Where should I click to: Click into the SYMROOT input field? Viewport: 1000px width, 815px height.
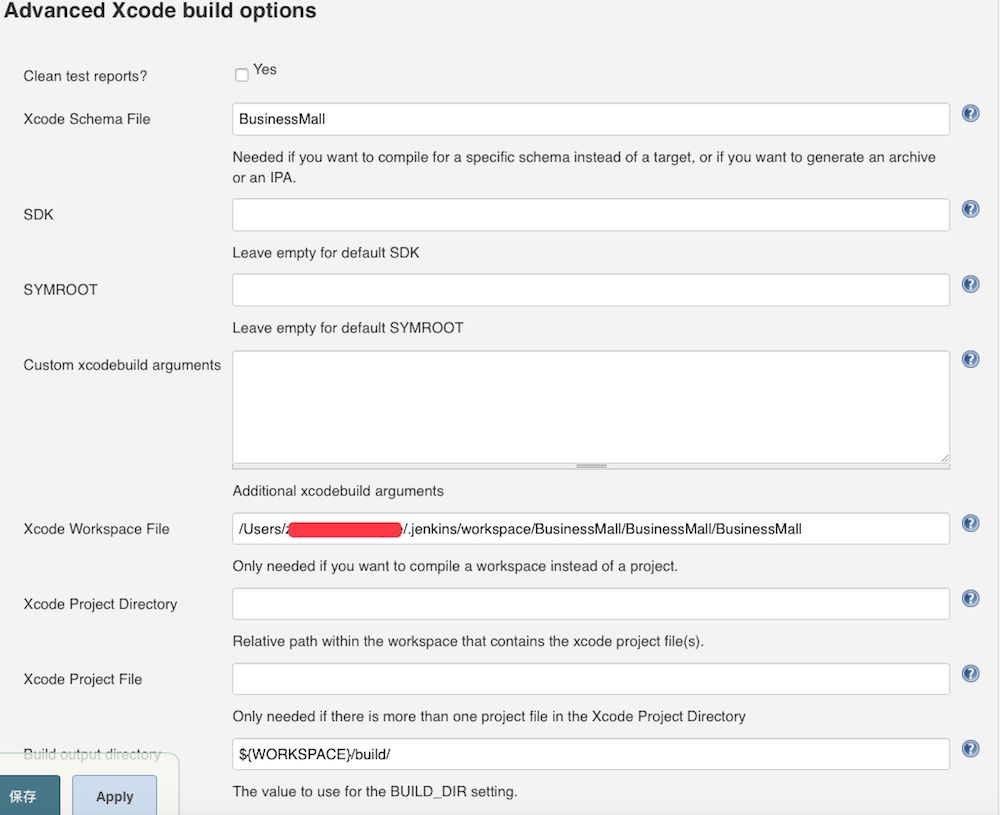(x=590, y=289)
